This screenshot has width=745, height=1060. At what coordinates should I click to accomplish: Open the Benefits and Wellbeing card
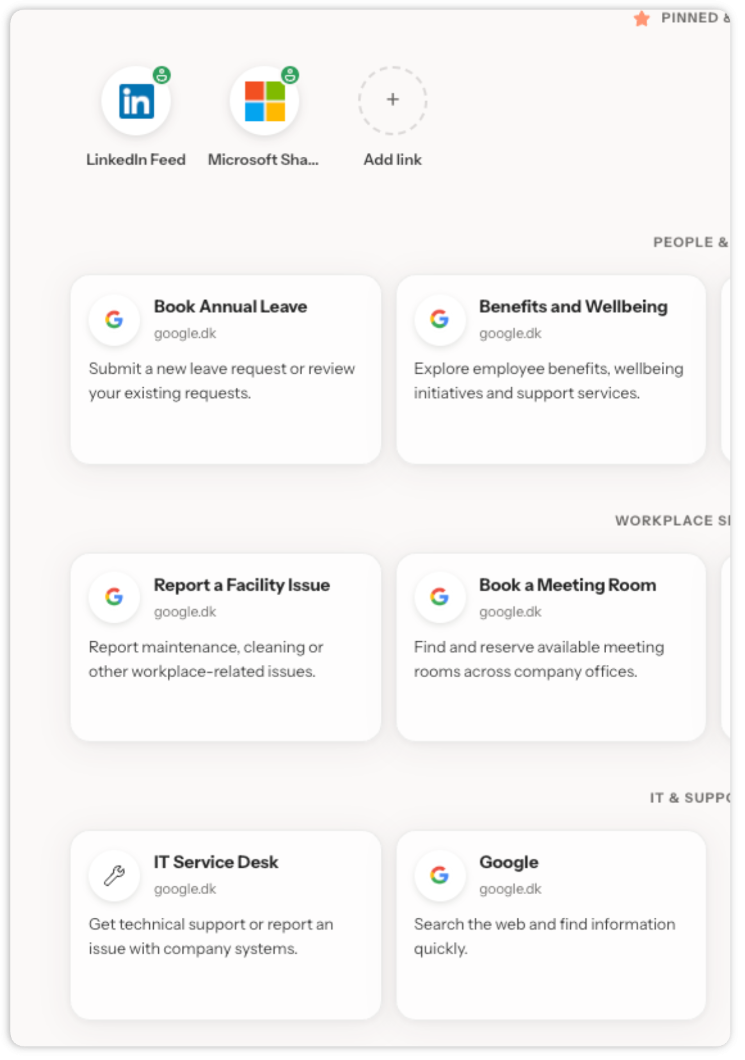pyautogui.click(x=551, y=369)
